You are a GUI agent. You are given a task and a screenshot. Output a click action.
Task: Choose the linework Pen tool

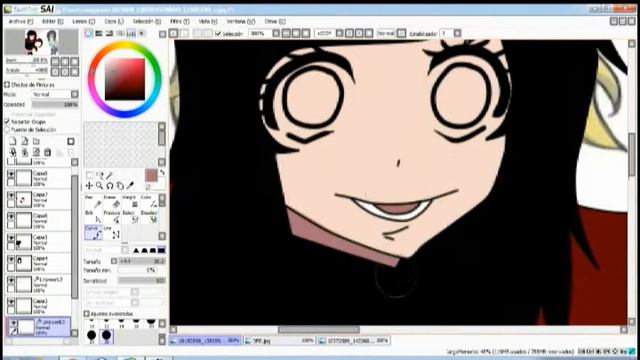click(x=93, y=202)
